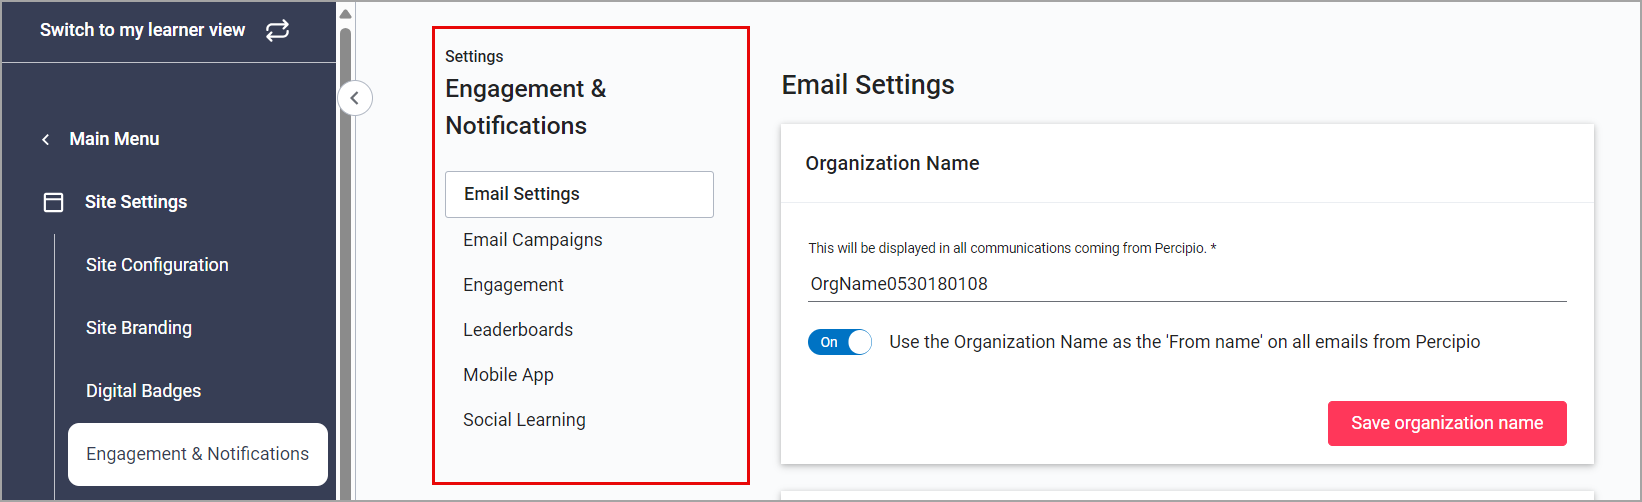Return to Main Menu

pyautogui.click(x=114, y=139)
